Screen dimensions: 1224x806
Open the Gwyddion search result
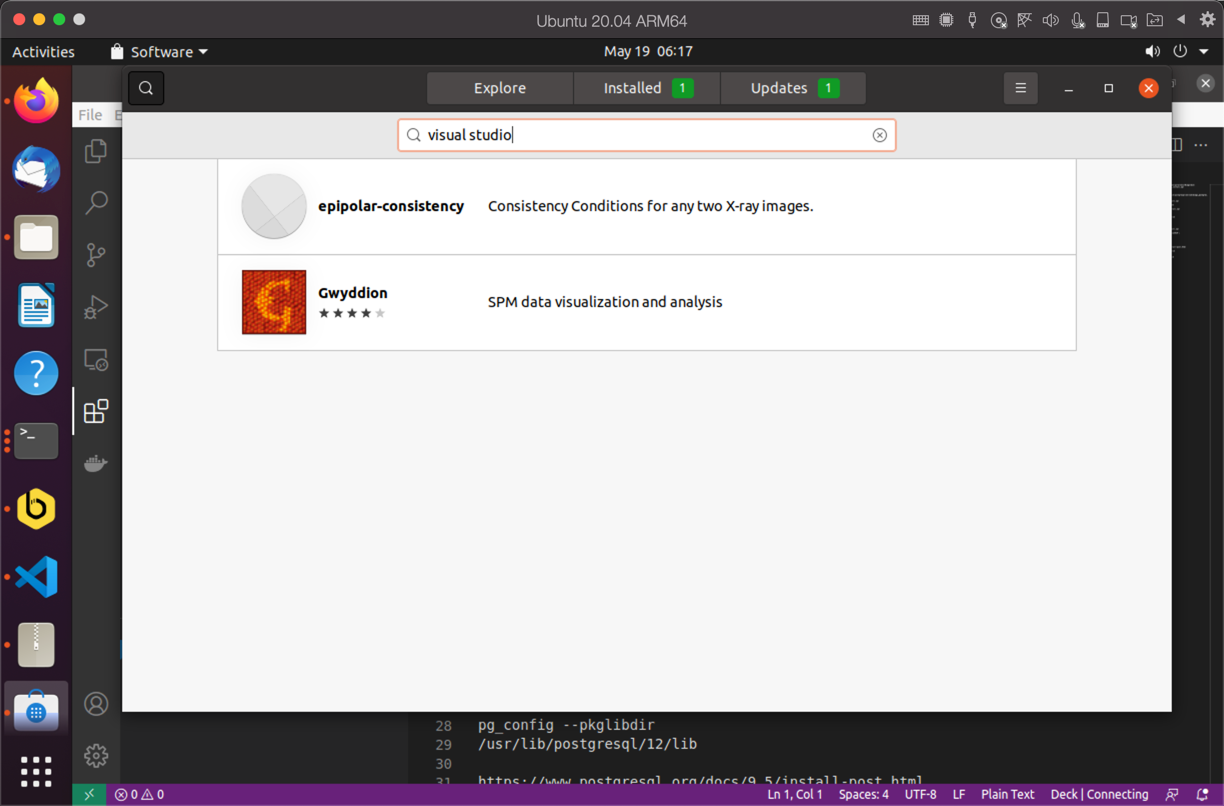[647, 302]
